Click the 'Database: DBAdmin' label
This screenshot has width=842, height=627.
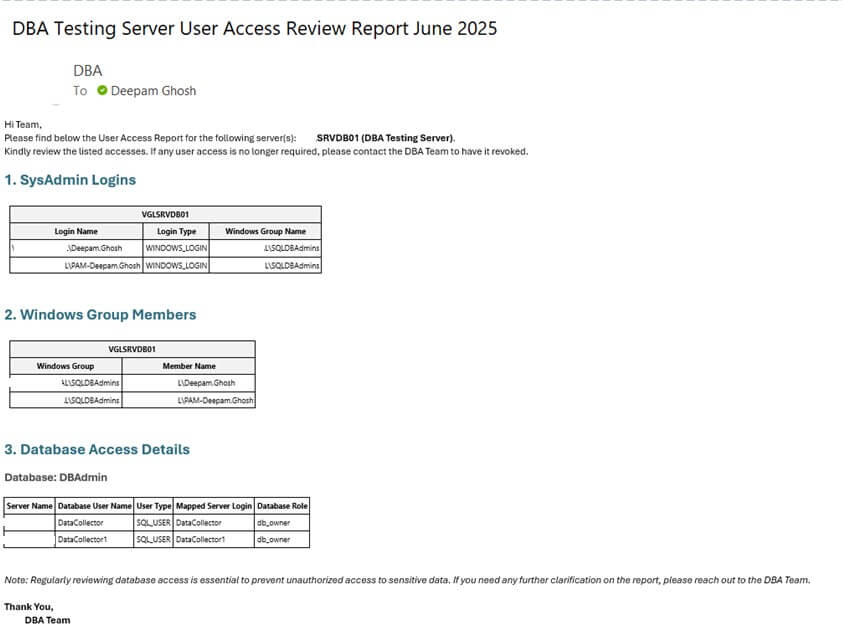pyautogui.click(x=56, y=477)
